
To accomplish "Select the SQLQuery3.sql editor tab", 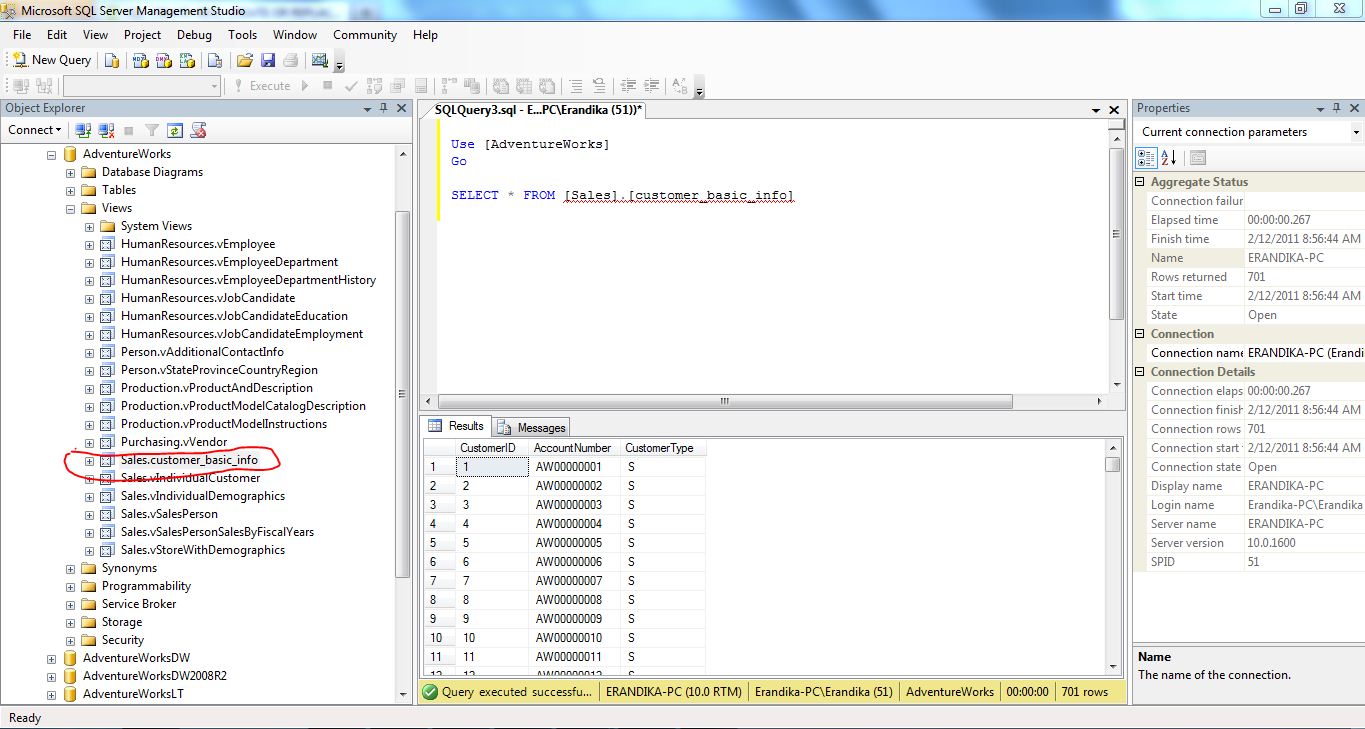I will click(x=539, y=109).
